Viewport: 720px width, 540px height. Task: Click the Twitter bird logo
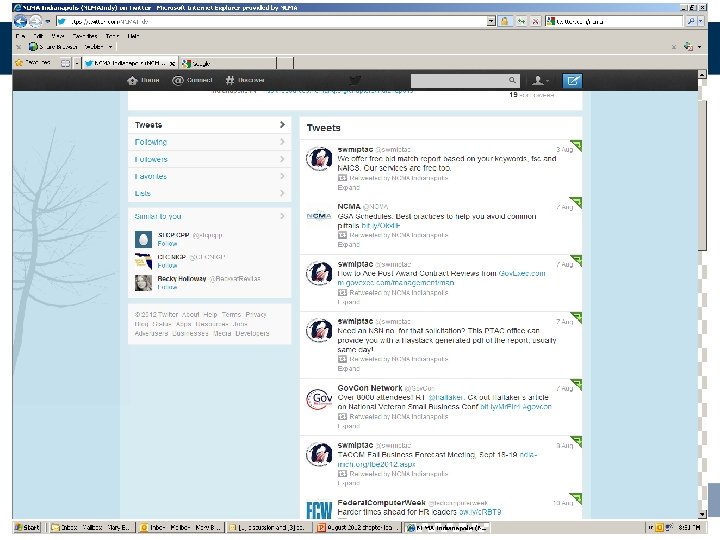pyautogui.click(x=354, y=81)
